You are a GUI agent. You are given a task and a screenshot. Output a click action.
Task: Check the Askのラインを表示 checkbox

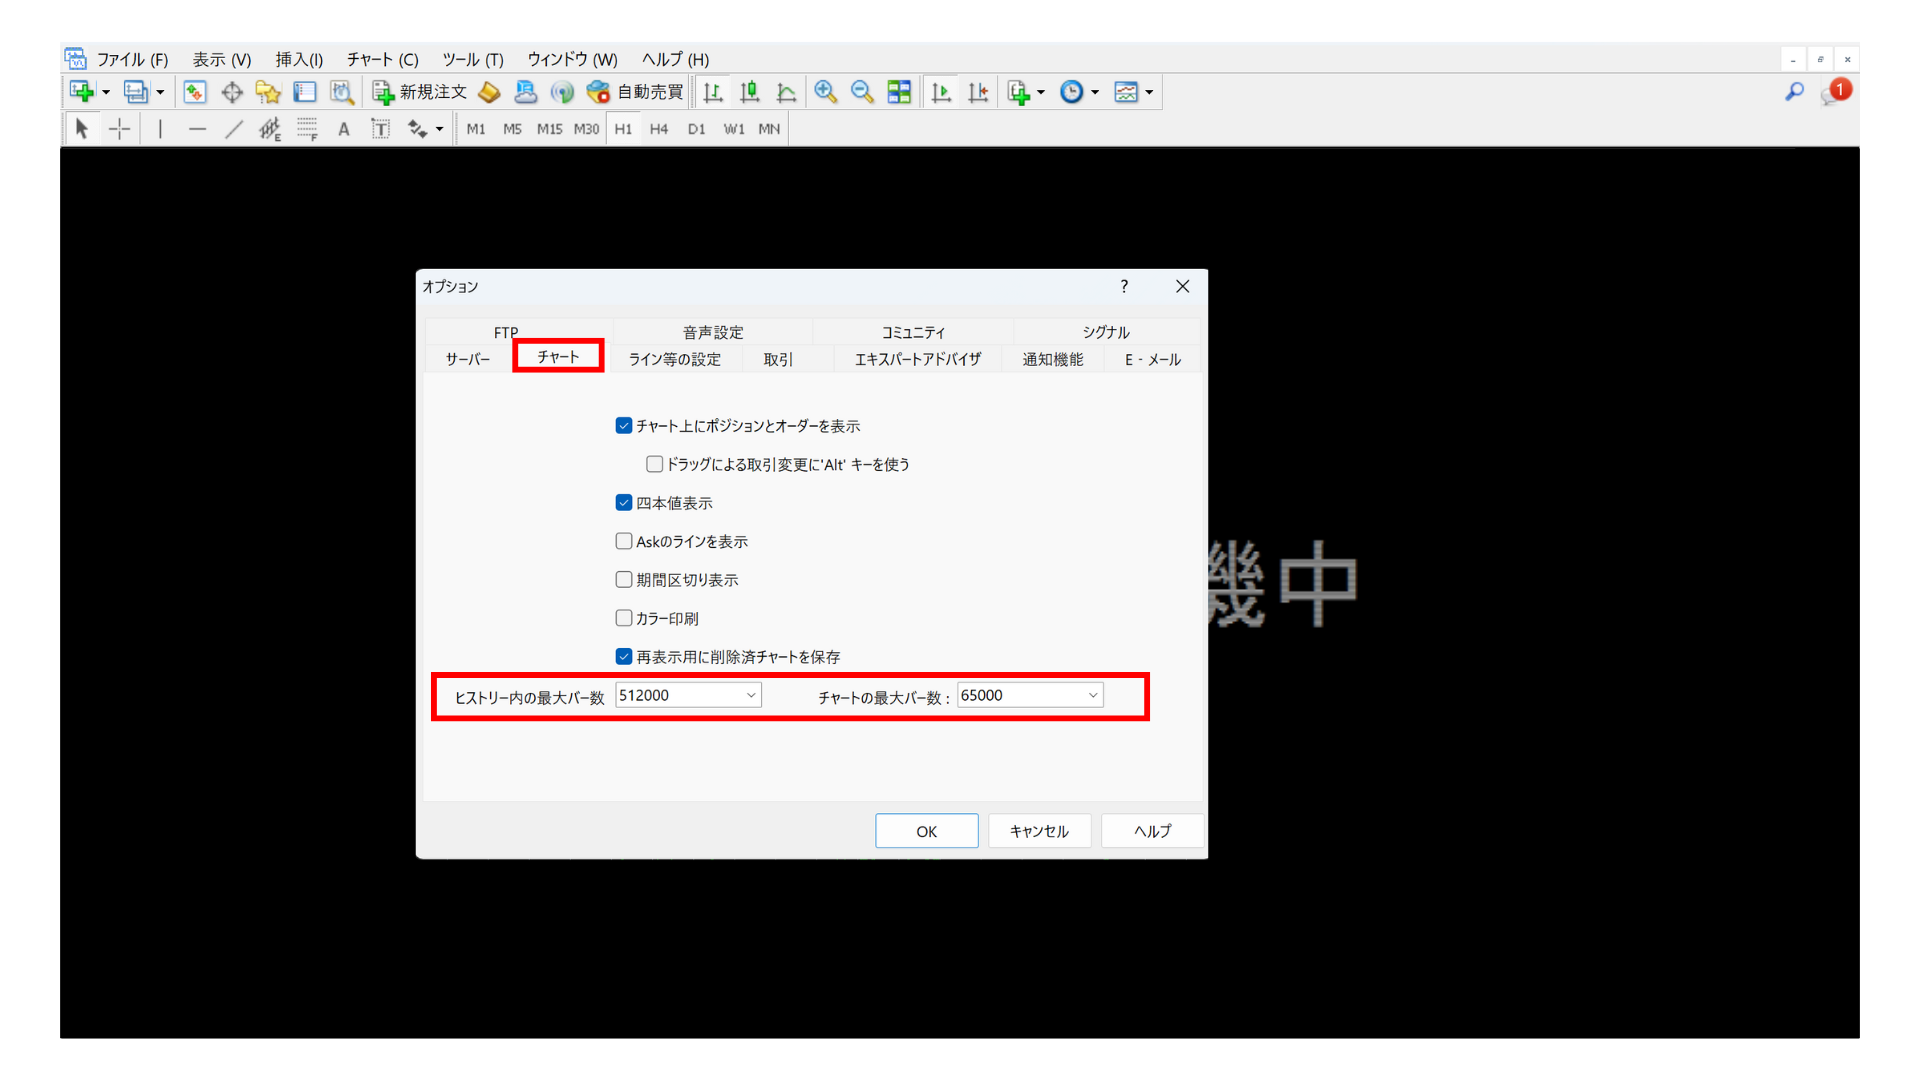click(623, 541)
